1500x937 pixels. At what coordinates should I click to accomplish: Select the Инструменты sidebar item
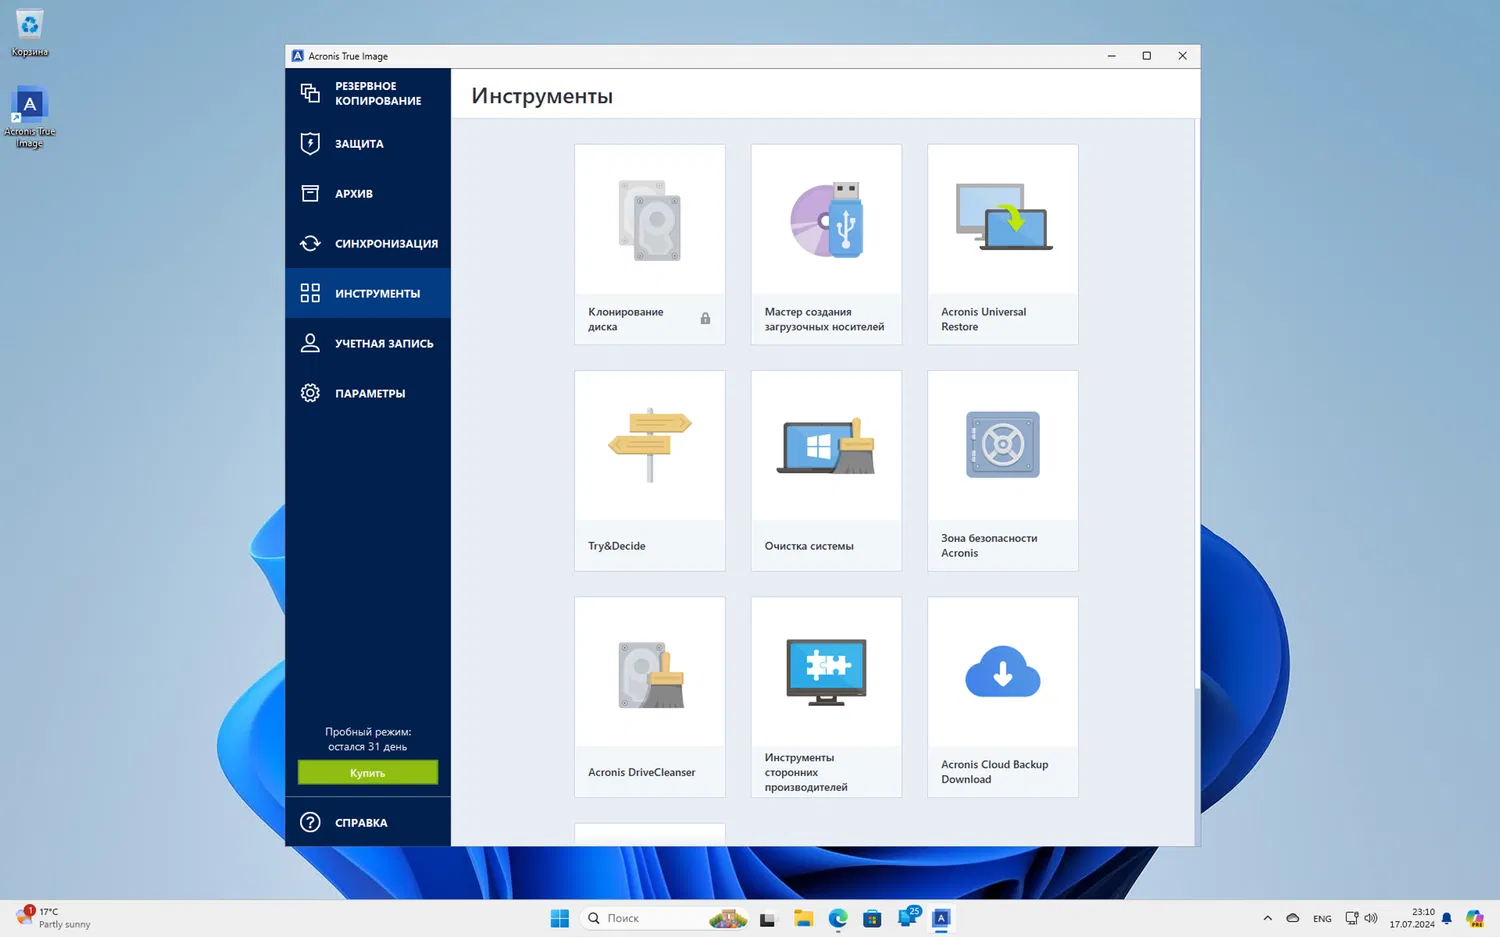(x=368, y=293)
